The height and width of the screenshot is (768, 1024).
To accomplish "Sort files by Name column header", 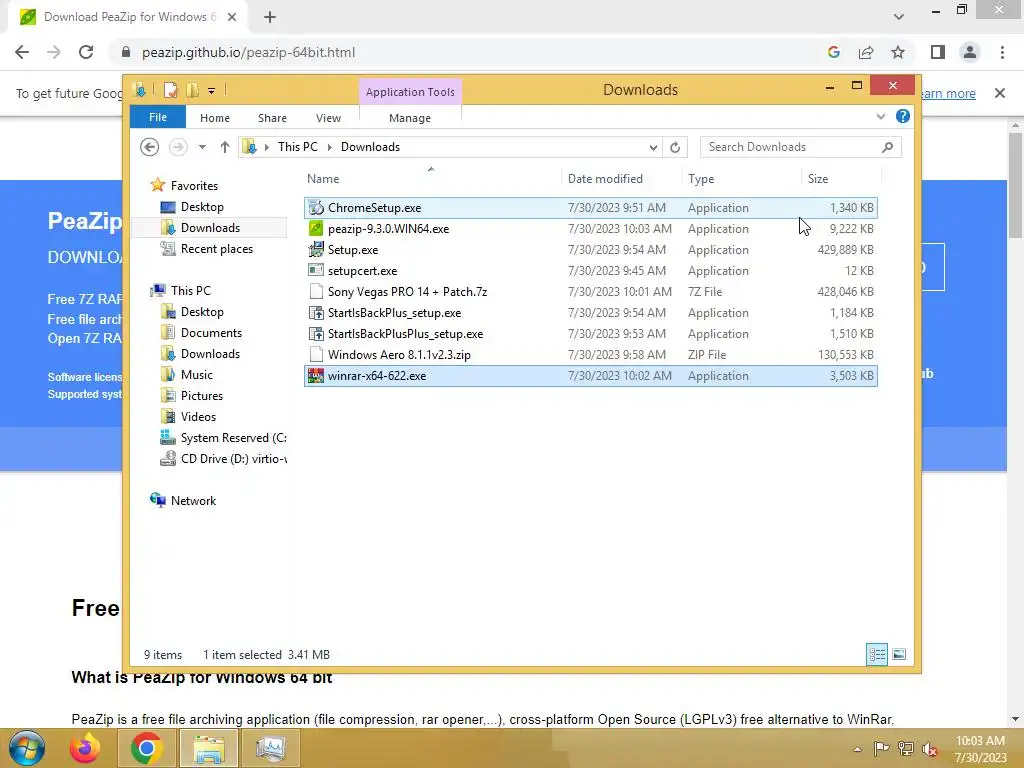I will (431, 178).
